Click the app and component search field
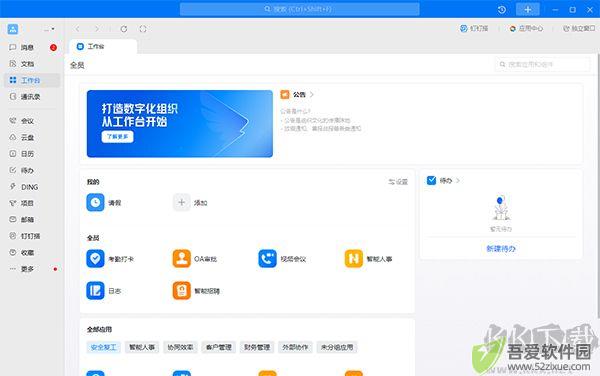The height and width of the screenshot is (376, 600). click(543, 65)
